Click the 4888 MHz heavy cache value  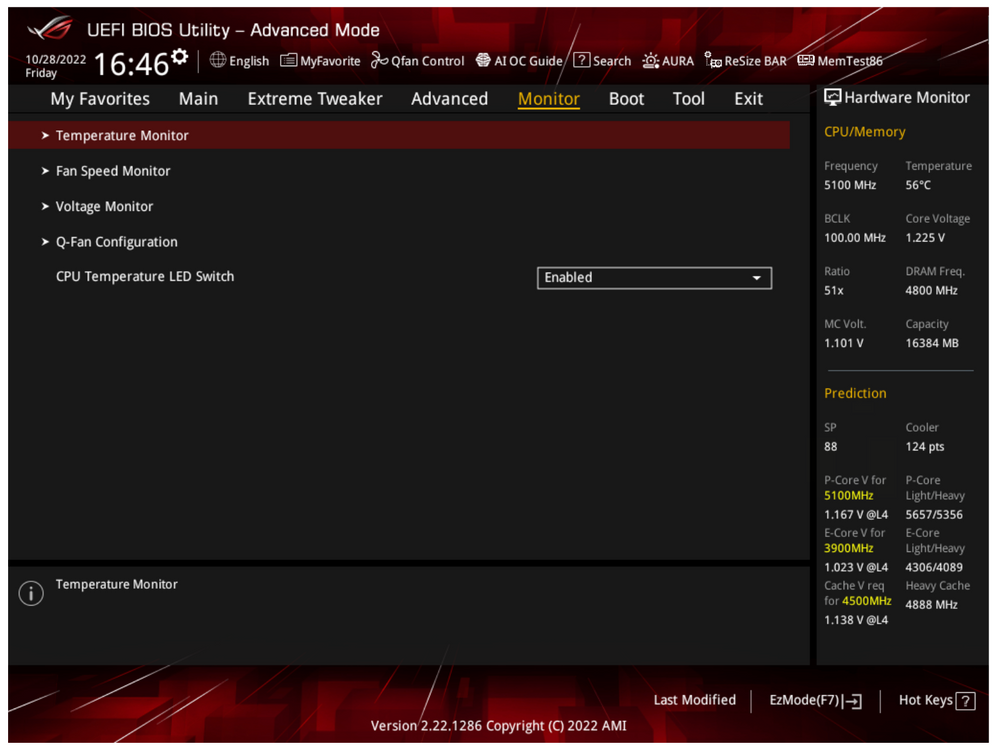[x=931, y=604]
